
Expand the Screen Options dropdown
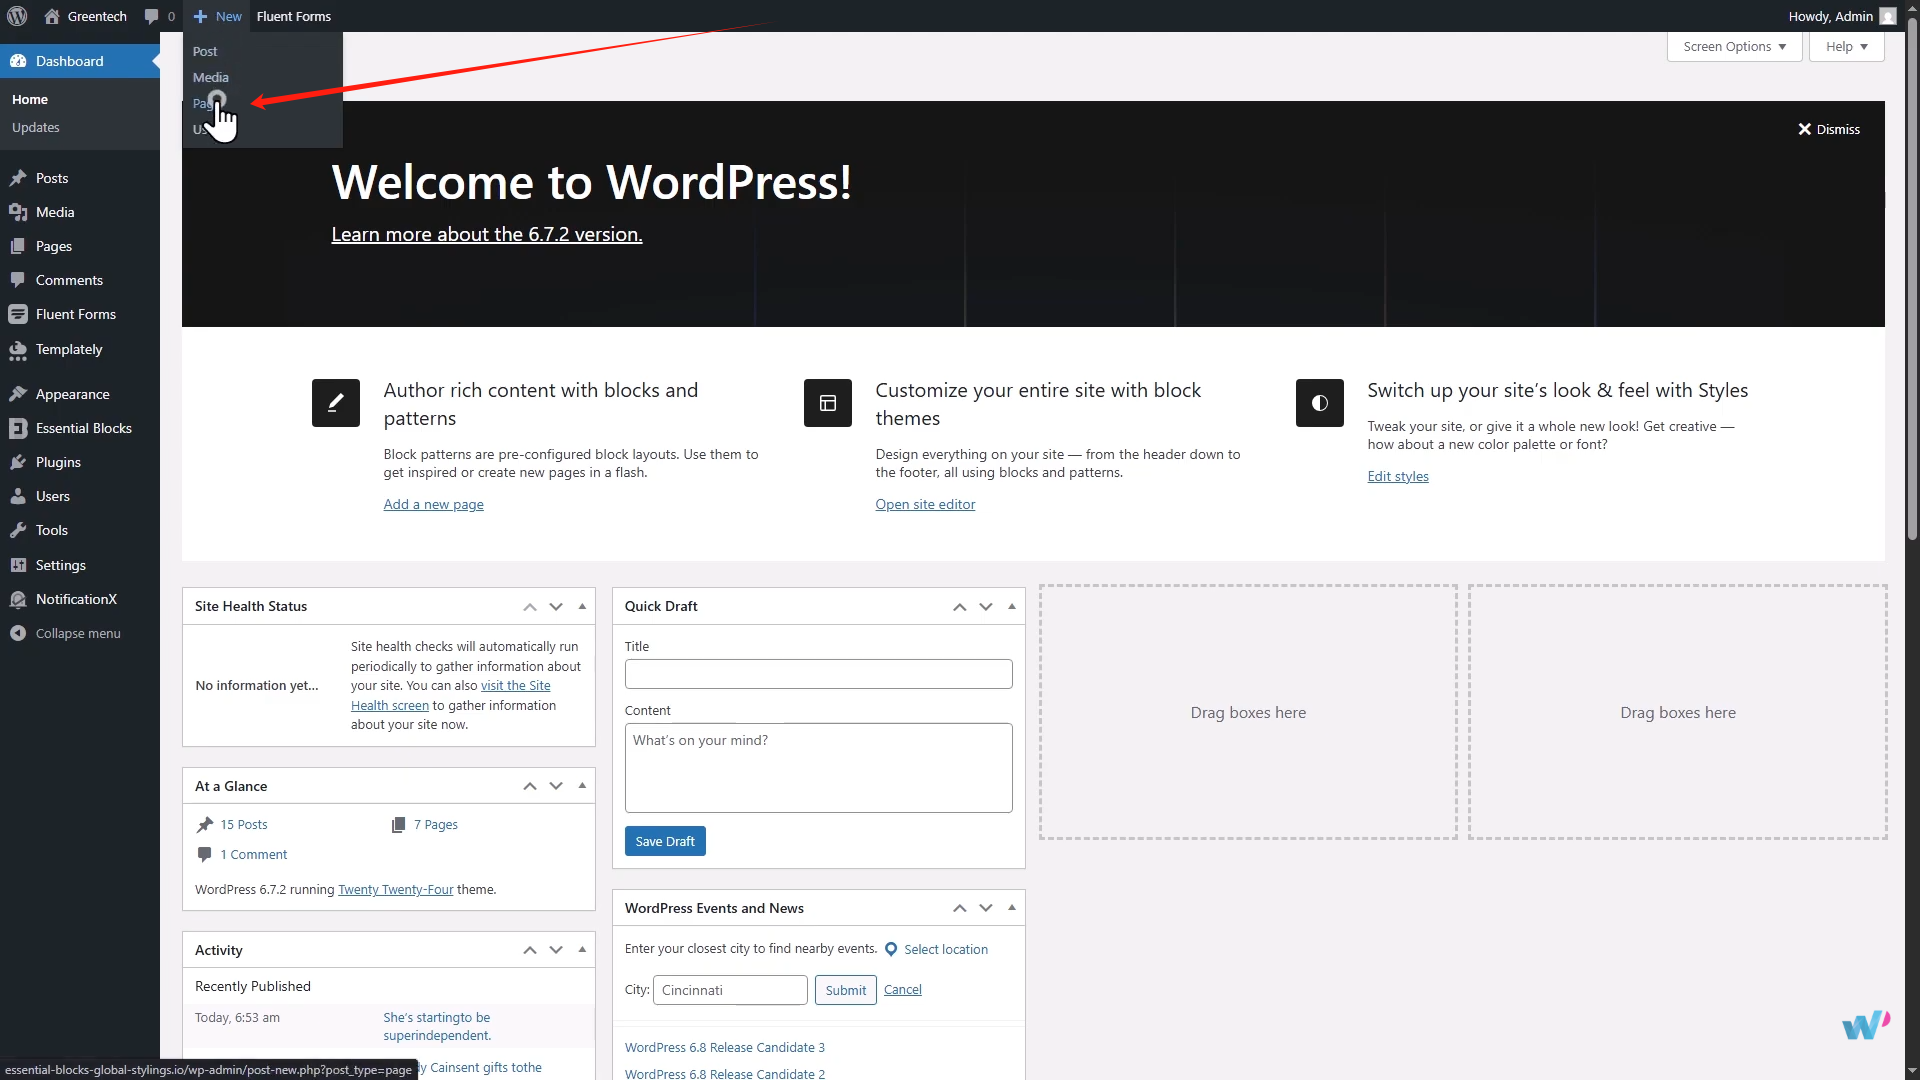pyautogui.click(x=1734, y=47)
